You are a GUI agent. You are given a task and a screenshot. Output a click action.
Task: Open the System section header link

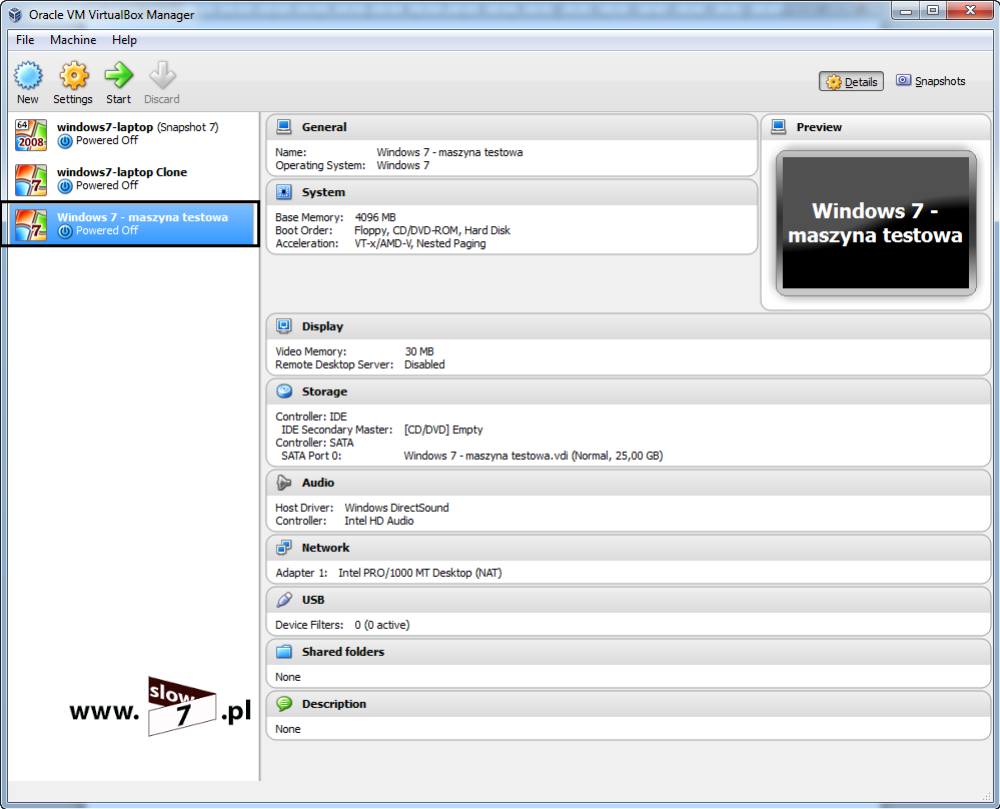pyautogui.click(x=323, y=192)
